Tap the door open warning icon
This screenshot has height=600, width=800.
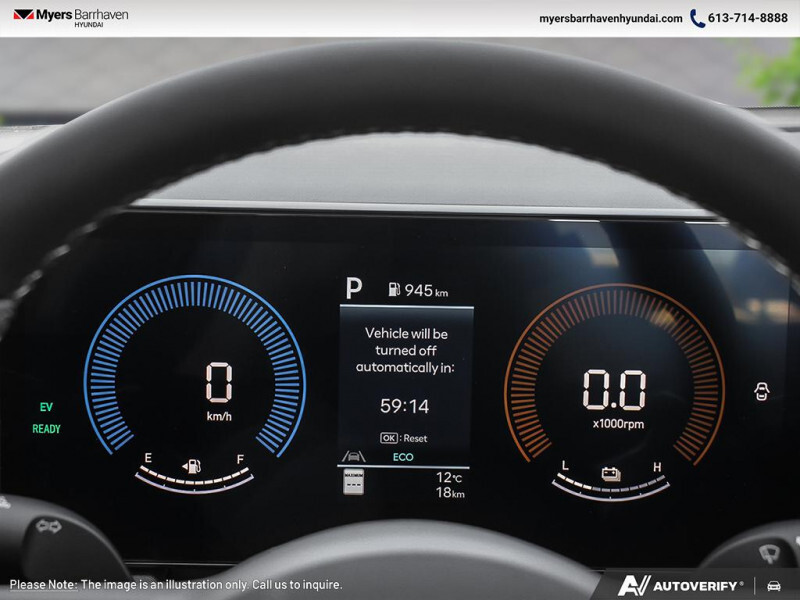click(x=763, y=390)
